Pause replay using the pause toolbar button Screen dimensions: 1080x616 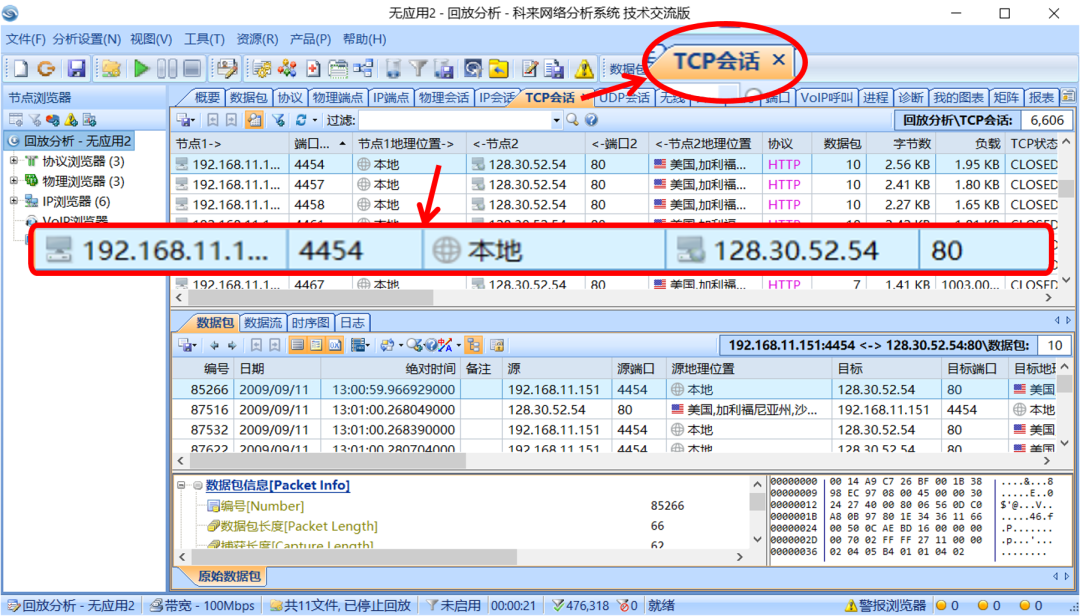click(x=167, y=68)
